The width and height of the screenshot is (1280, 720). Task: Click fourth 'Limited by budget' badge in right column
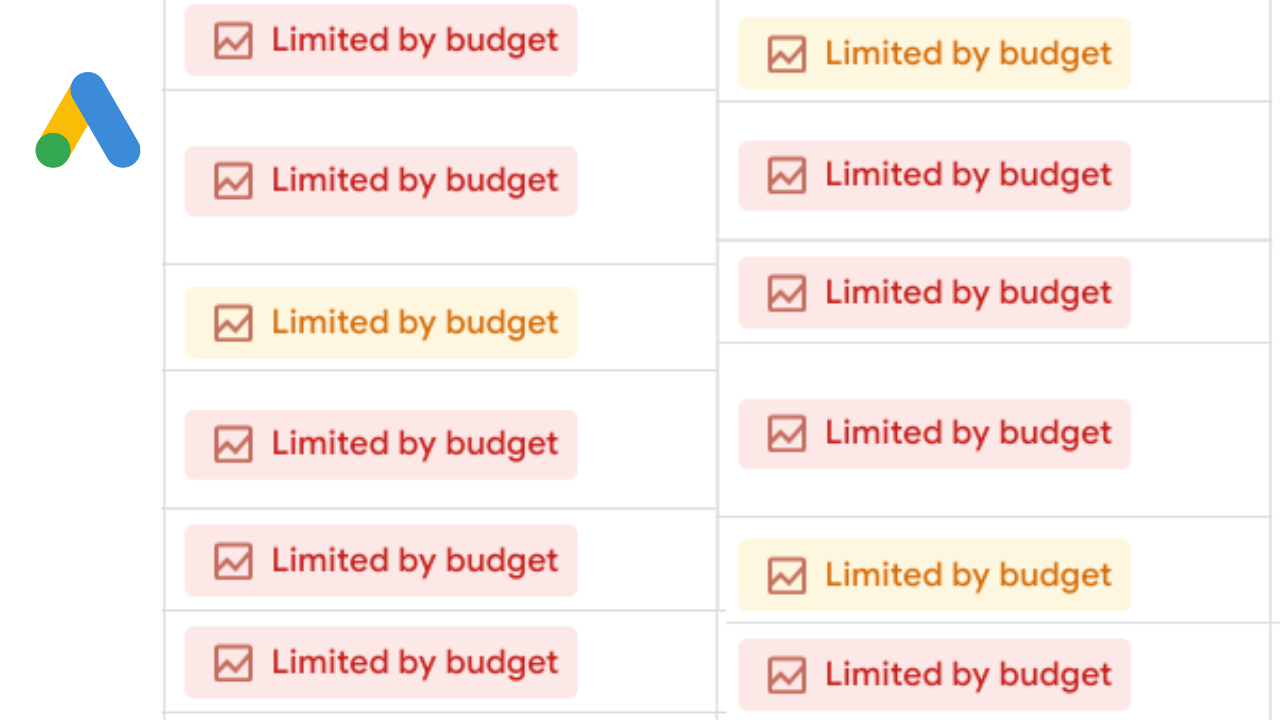click(968, 434)
